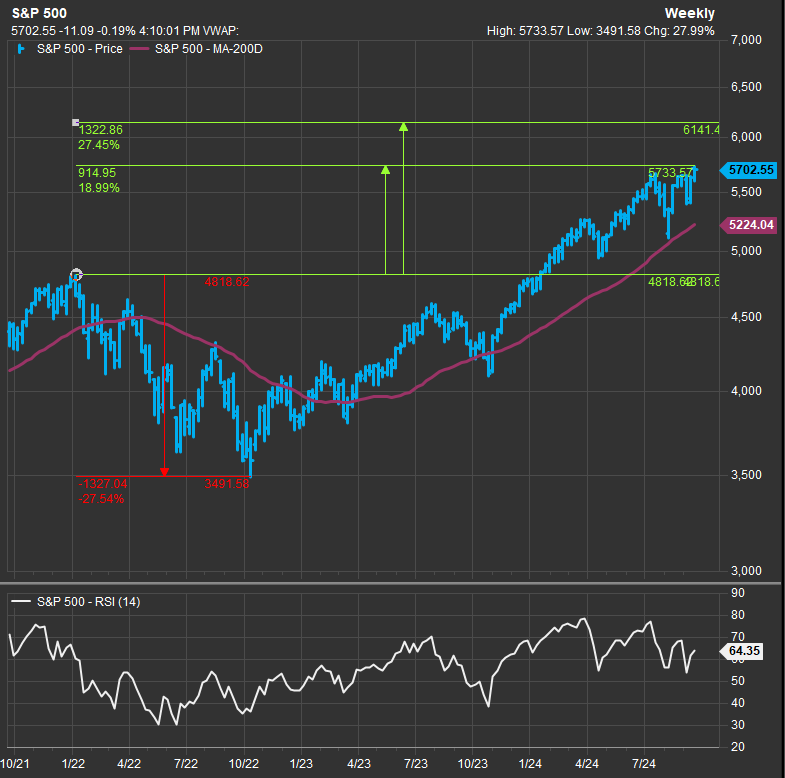Viewport: 785px width, 778px height.
Task: Click the 914.95 green measurement label
Action: (97, 173)
